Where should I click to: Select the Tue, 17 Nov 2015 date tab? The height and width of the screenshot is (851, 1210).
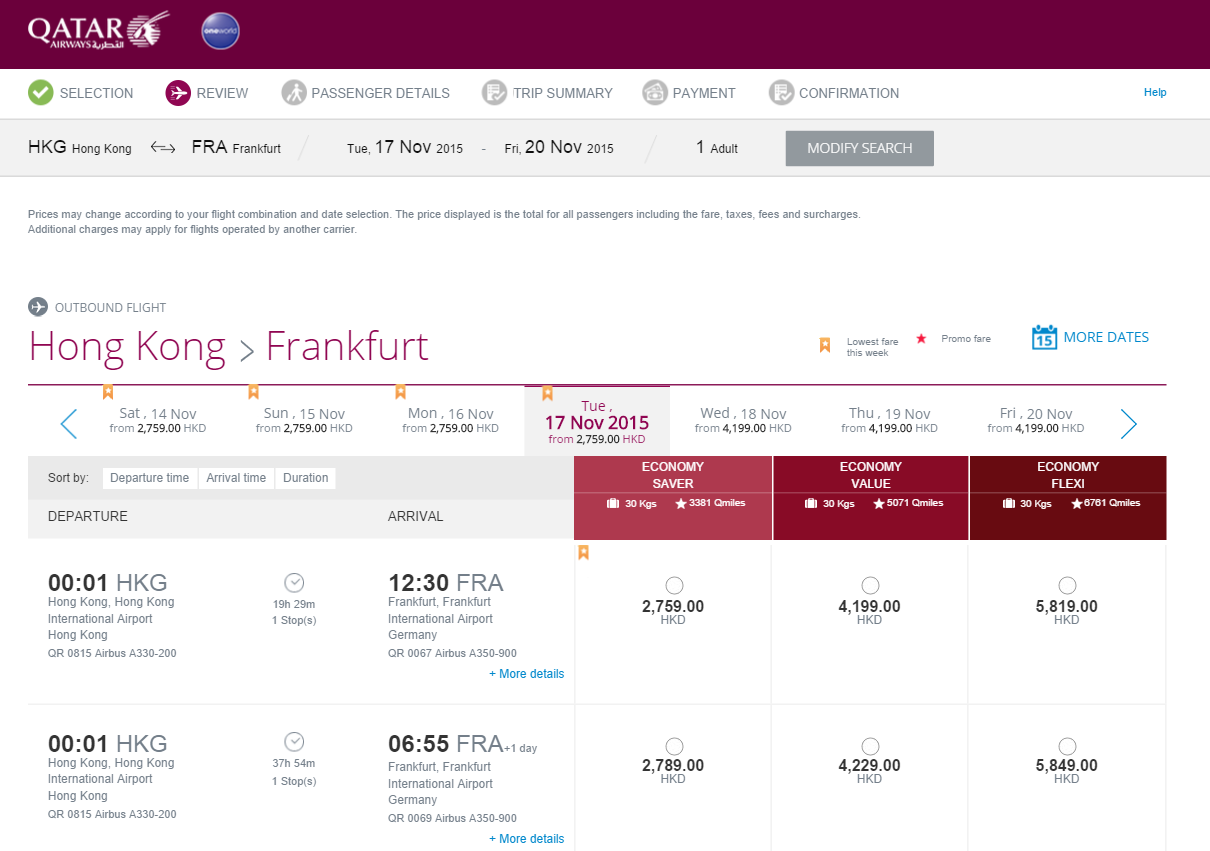pyautogui.click(x=597, y=421)
